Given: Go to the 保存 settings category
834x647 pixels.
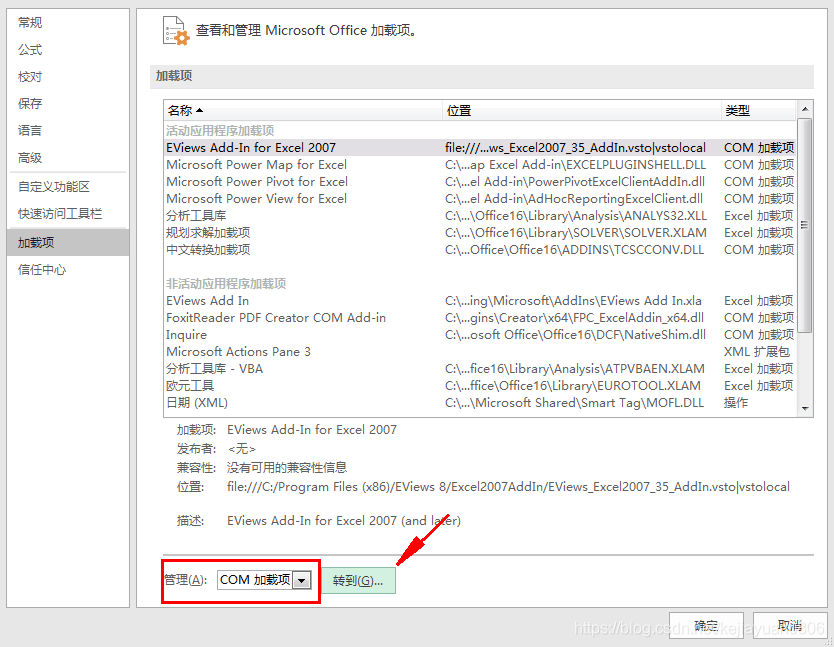Looking at the screenshot, I should point(68,103).
